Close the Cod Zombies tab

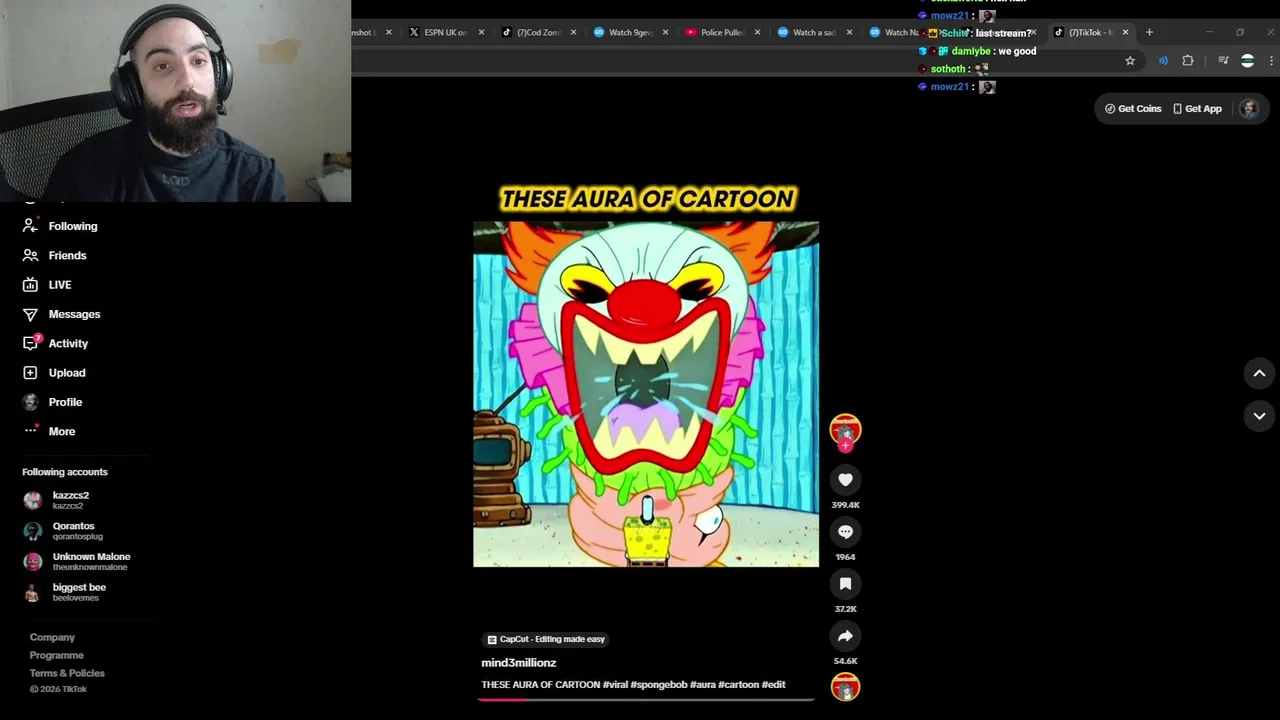pyautogui.click(x=573, y=32)
